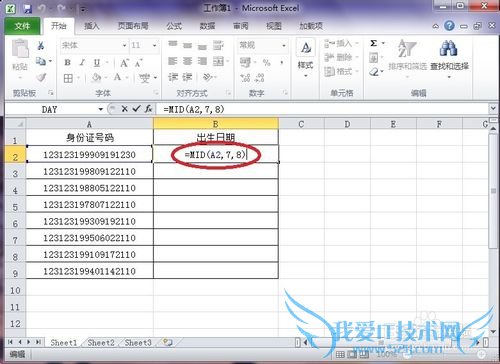Switch to the Sheet2 worksheet tab
Viewport: 500px width, 364px height.
(101, 342)
